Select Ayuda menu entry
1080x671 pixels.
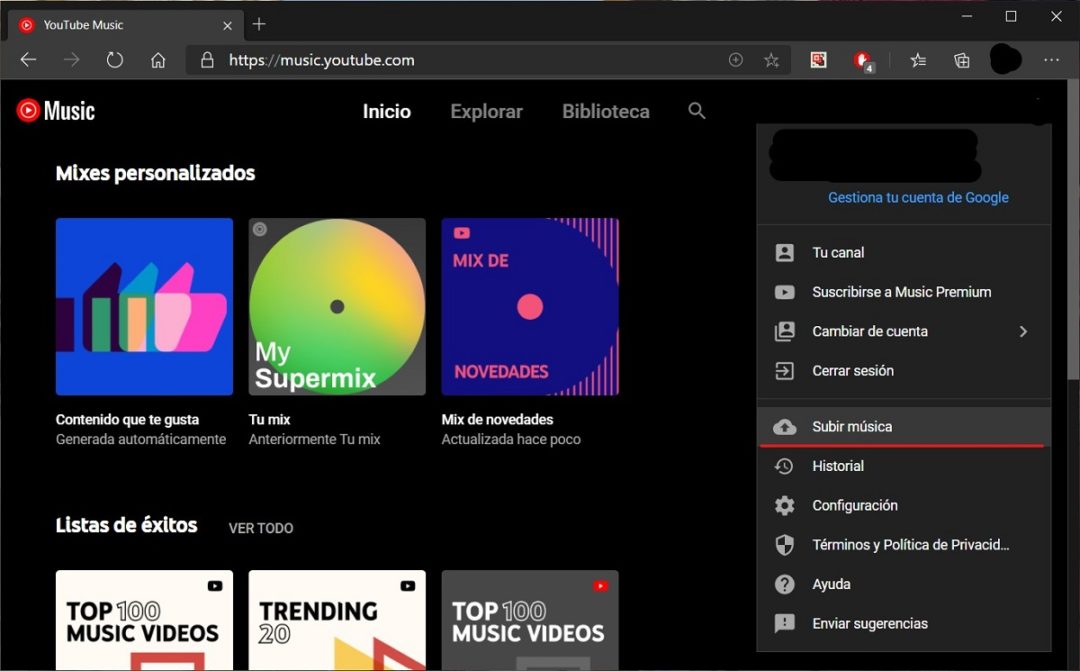[904, 584]
